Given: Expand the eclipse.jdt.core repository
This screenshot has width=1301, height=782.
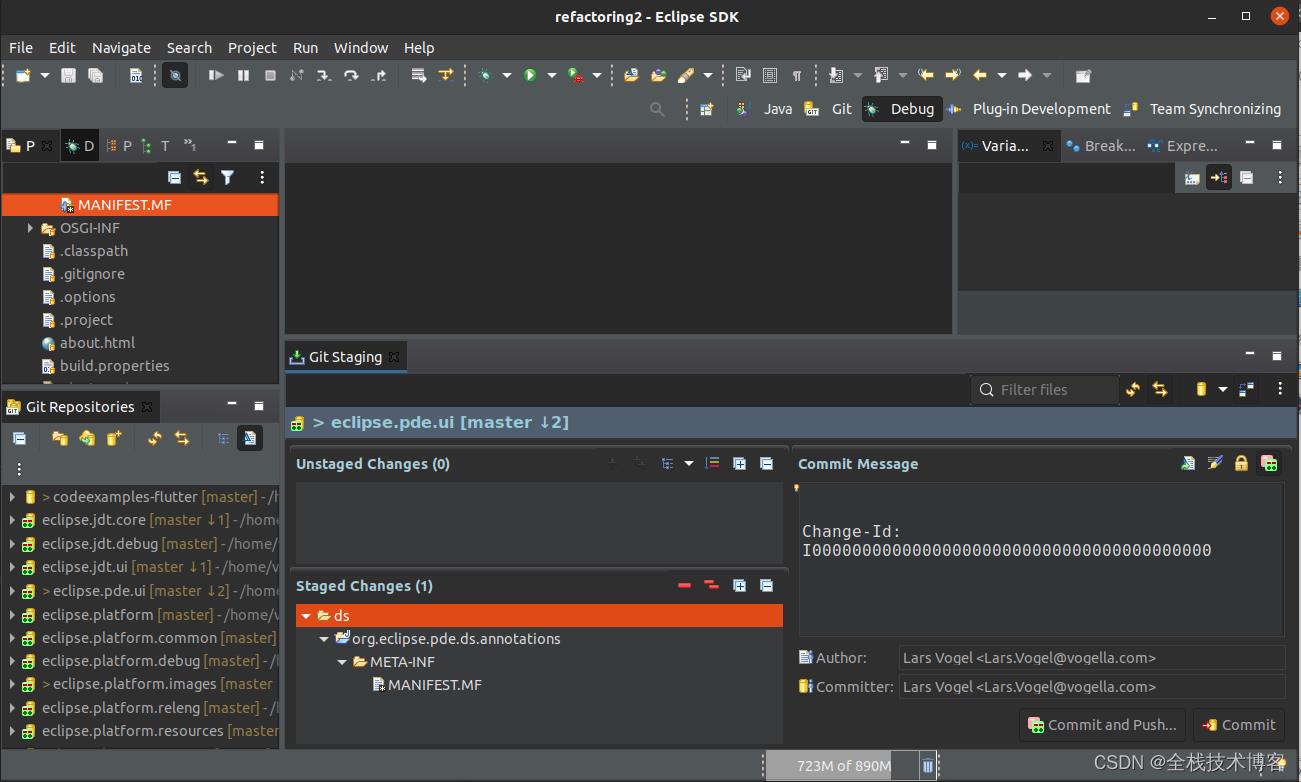Looking at the screenshot, I should (x=12, y=520).
